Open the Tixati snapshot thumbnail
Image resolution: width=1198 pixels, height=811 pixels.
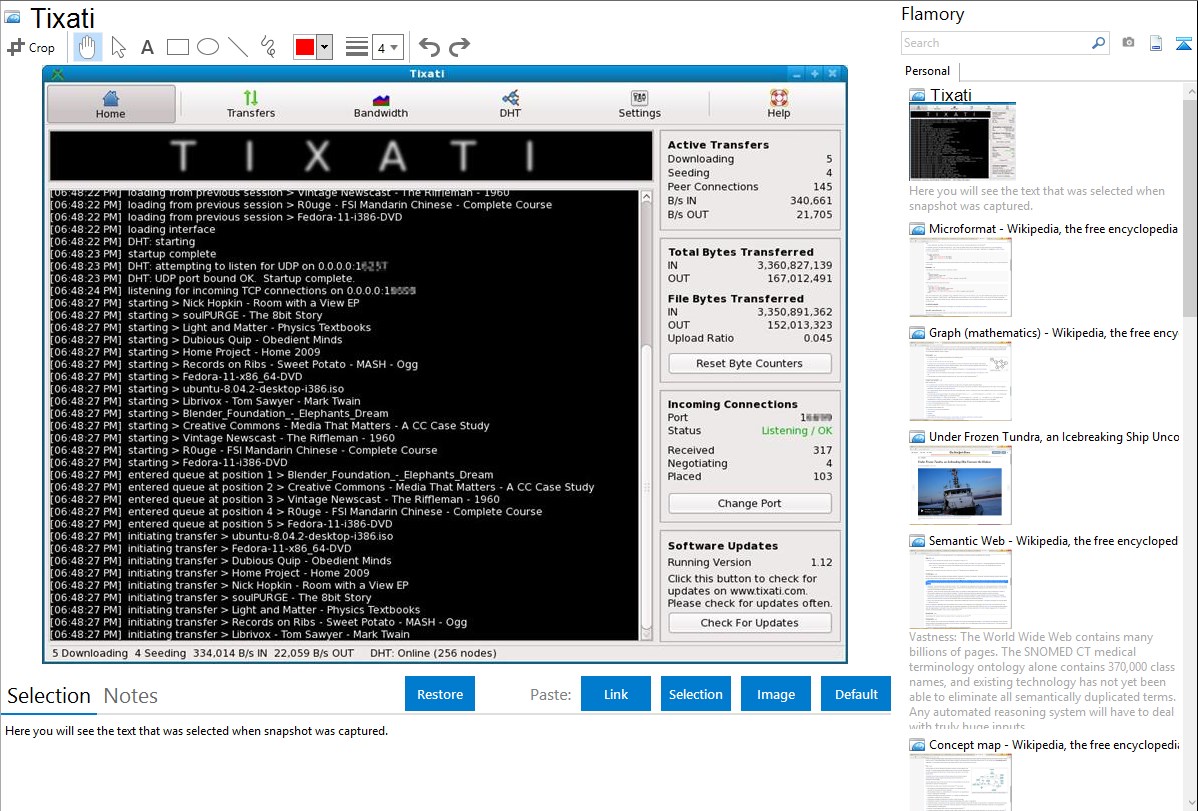962,141
